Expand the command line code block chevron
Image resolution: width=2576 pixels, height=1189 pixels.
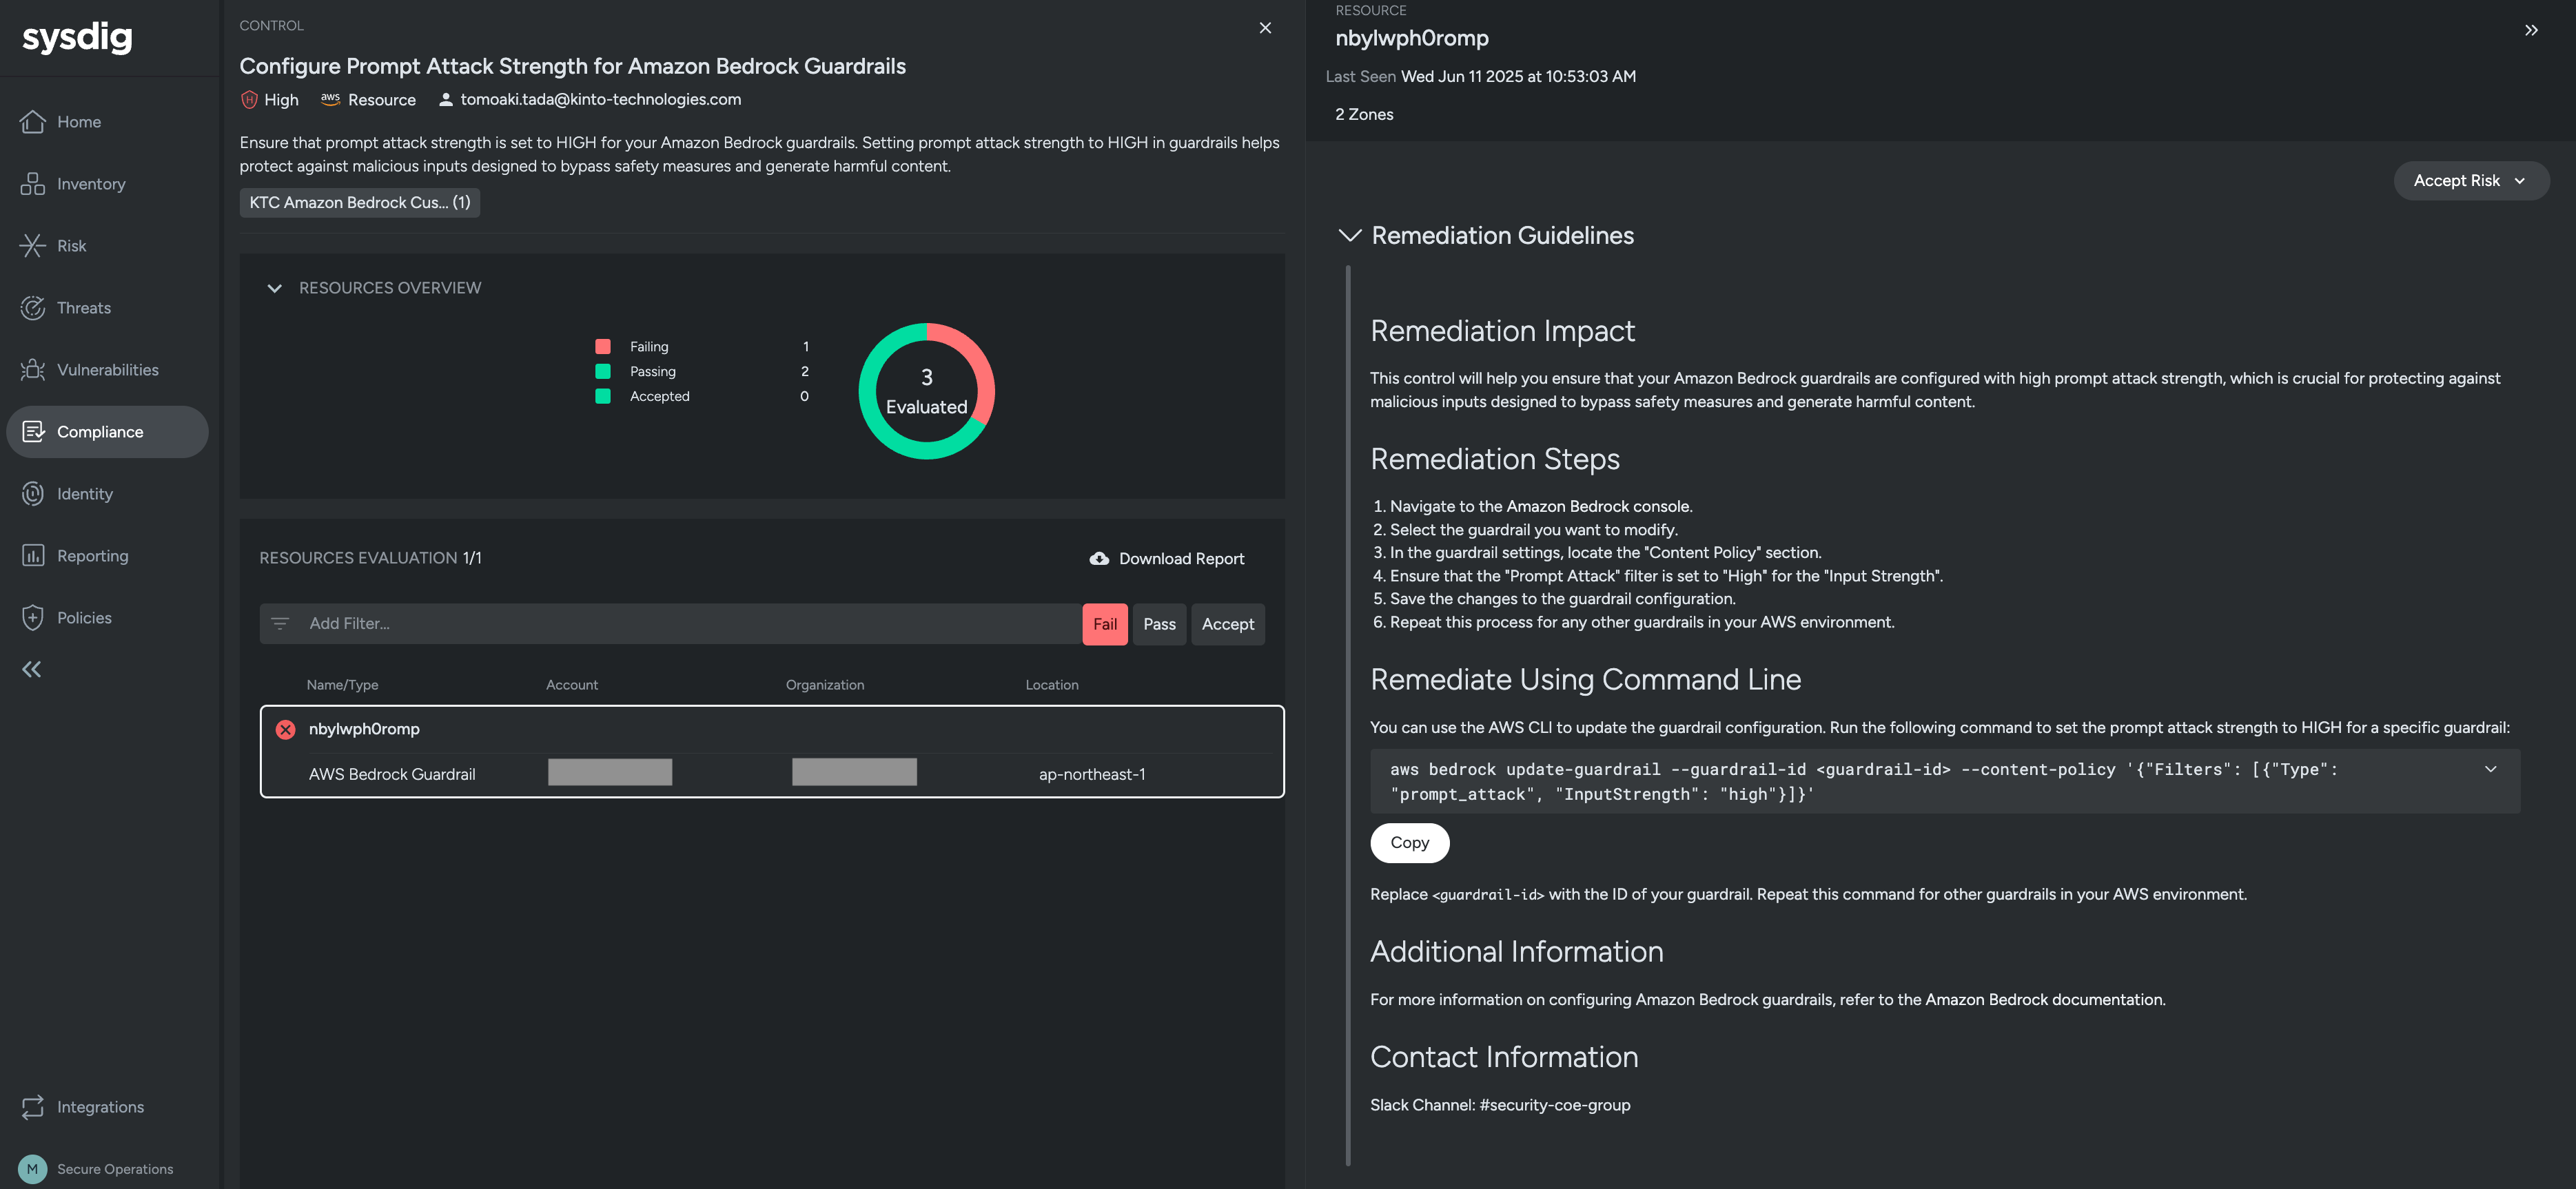point(2491,770)
